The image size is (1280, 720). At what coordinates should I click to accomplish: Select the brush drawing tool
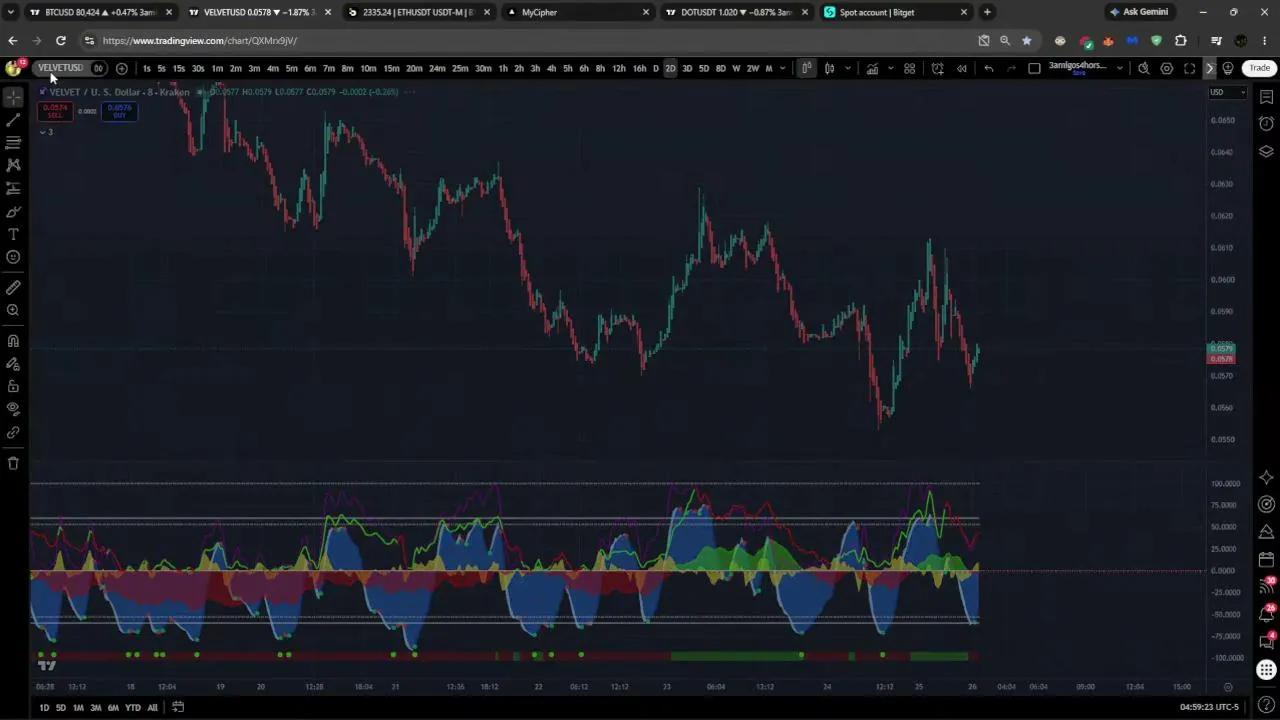(13, 211)
